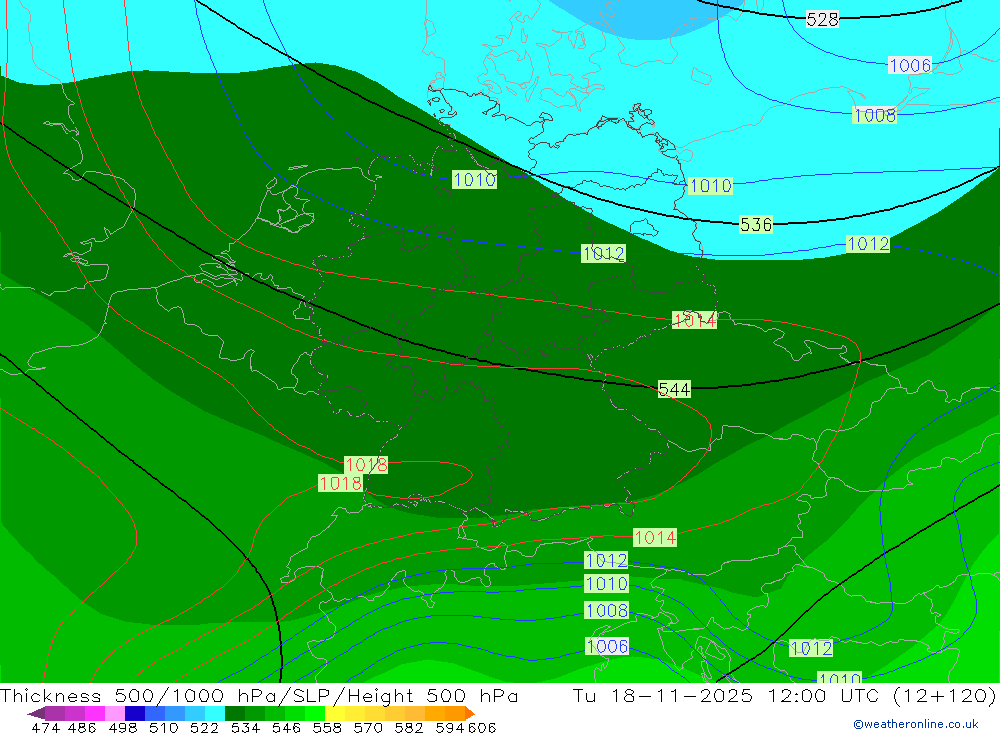Click the 1010 isobar label left of 536
1000x733 pixels.
point(710,186)
